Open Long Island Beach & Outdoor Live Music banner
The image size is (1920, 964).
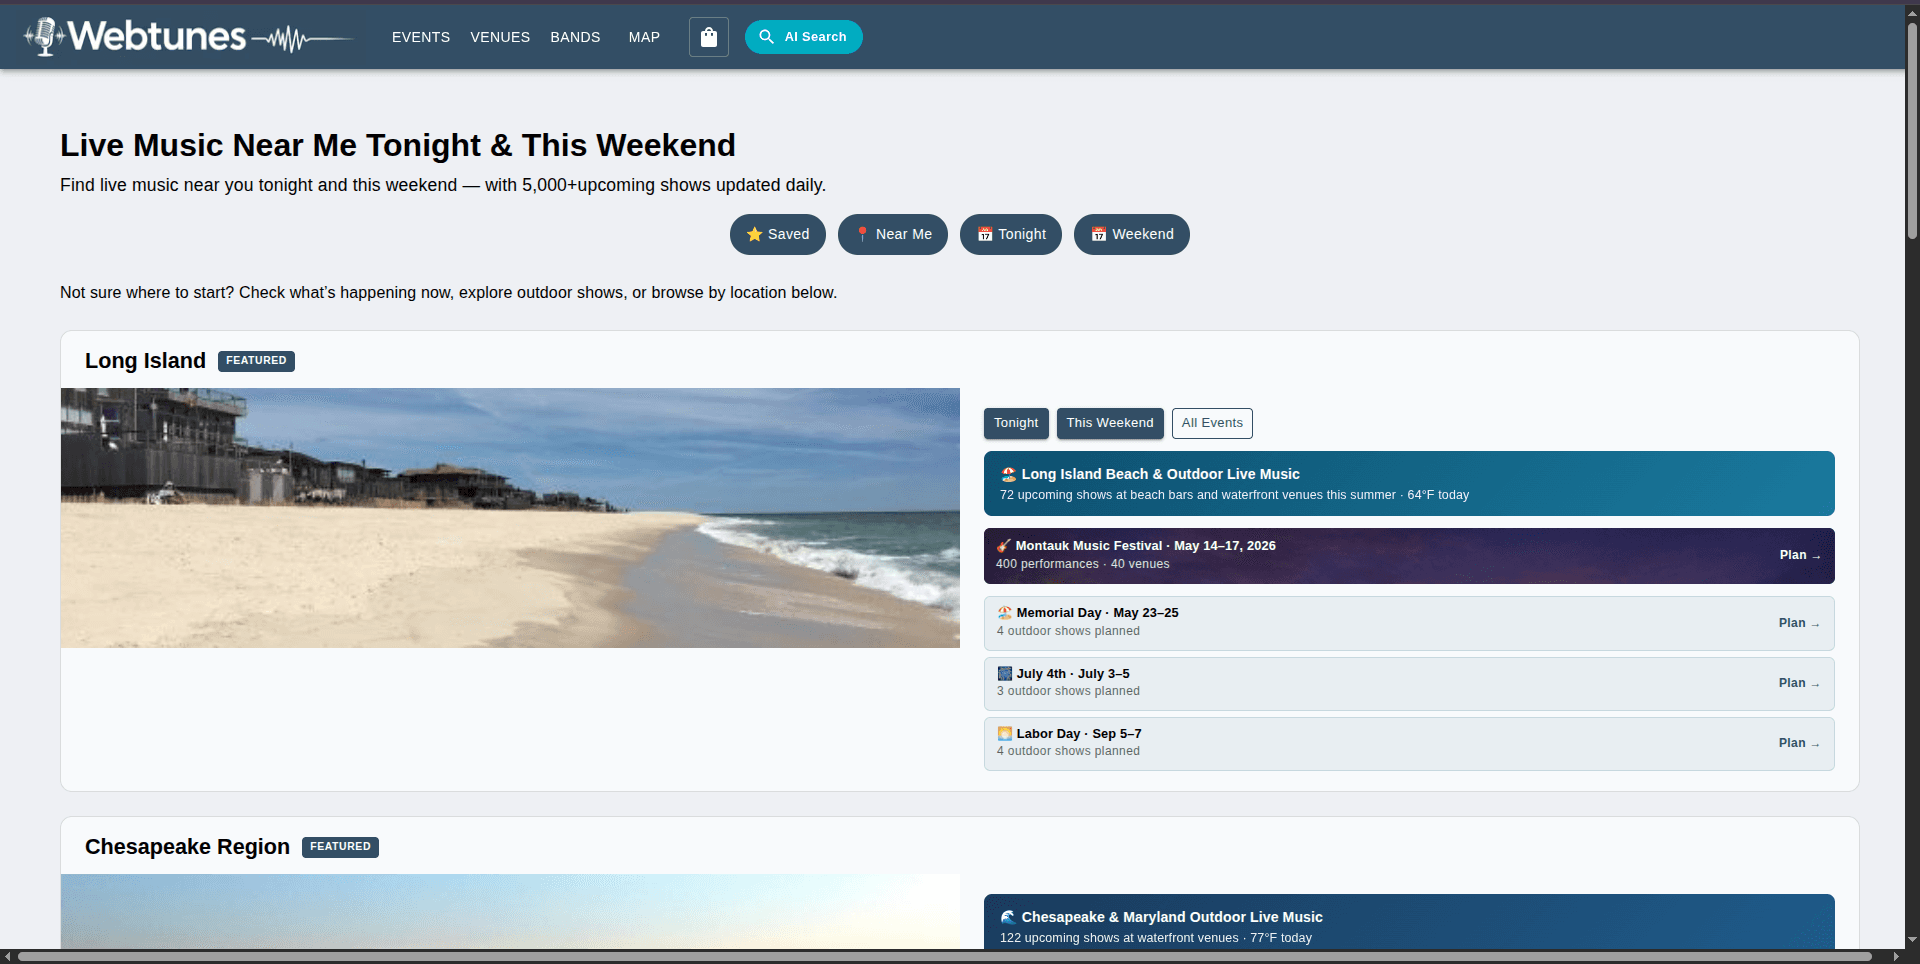coord(1409,483)
